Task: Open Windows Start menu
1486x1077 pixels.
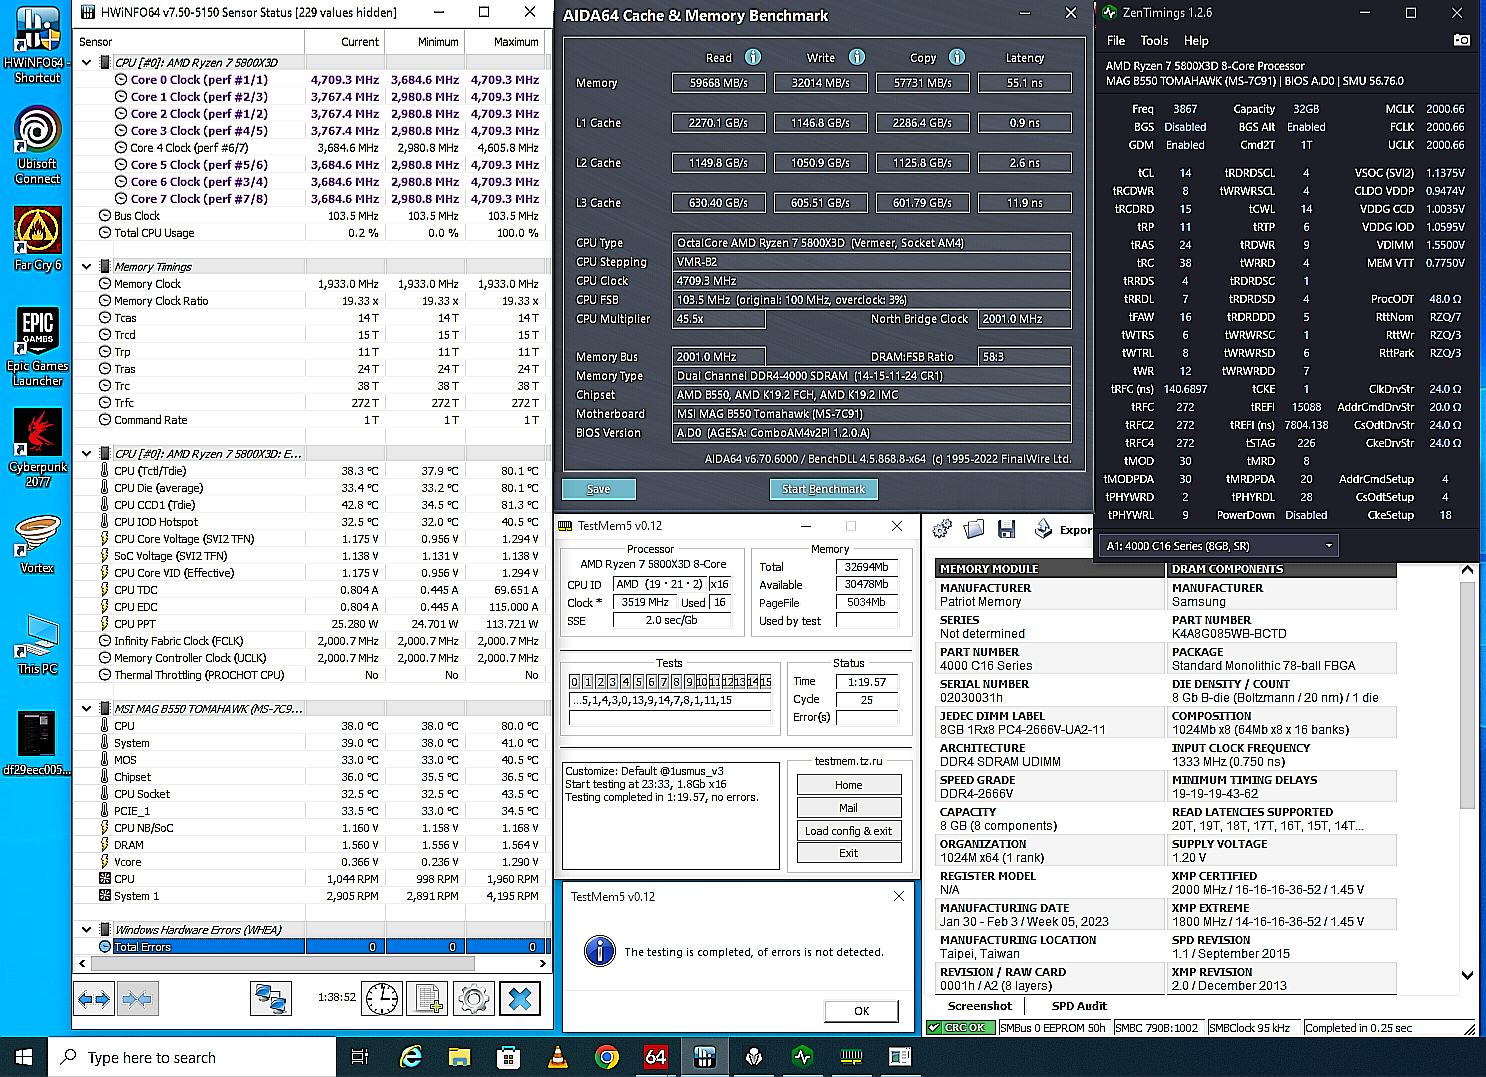Action: pyautogui.click(x=24, y=1057)
